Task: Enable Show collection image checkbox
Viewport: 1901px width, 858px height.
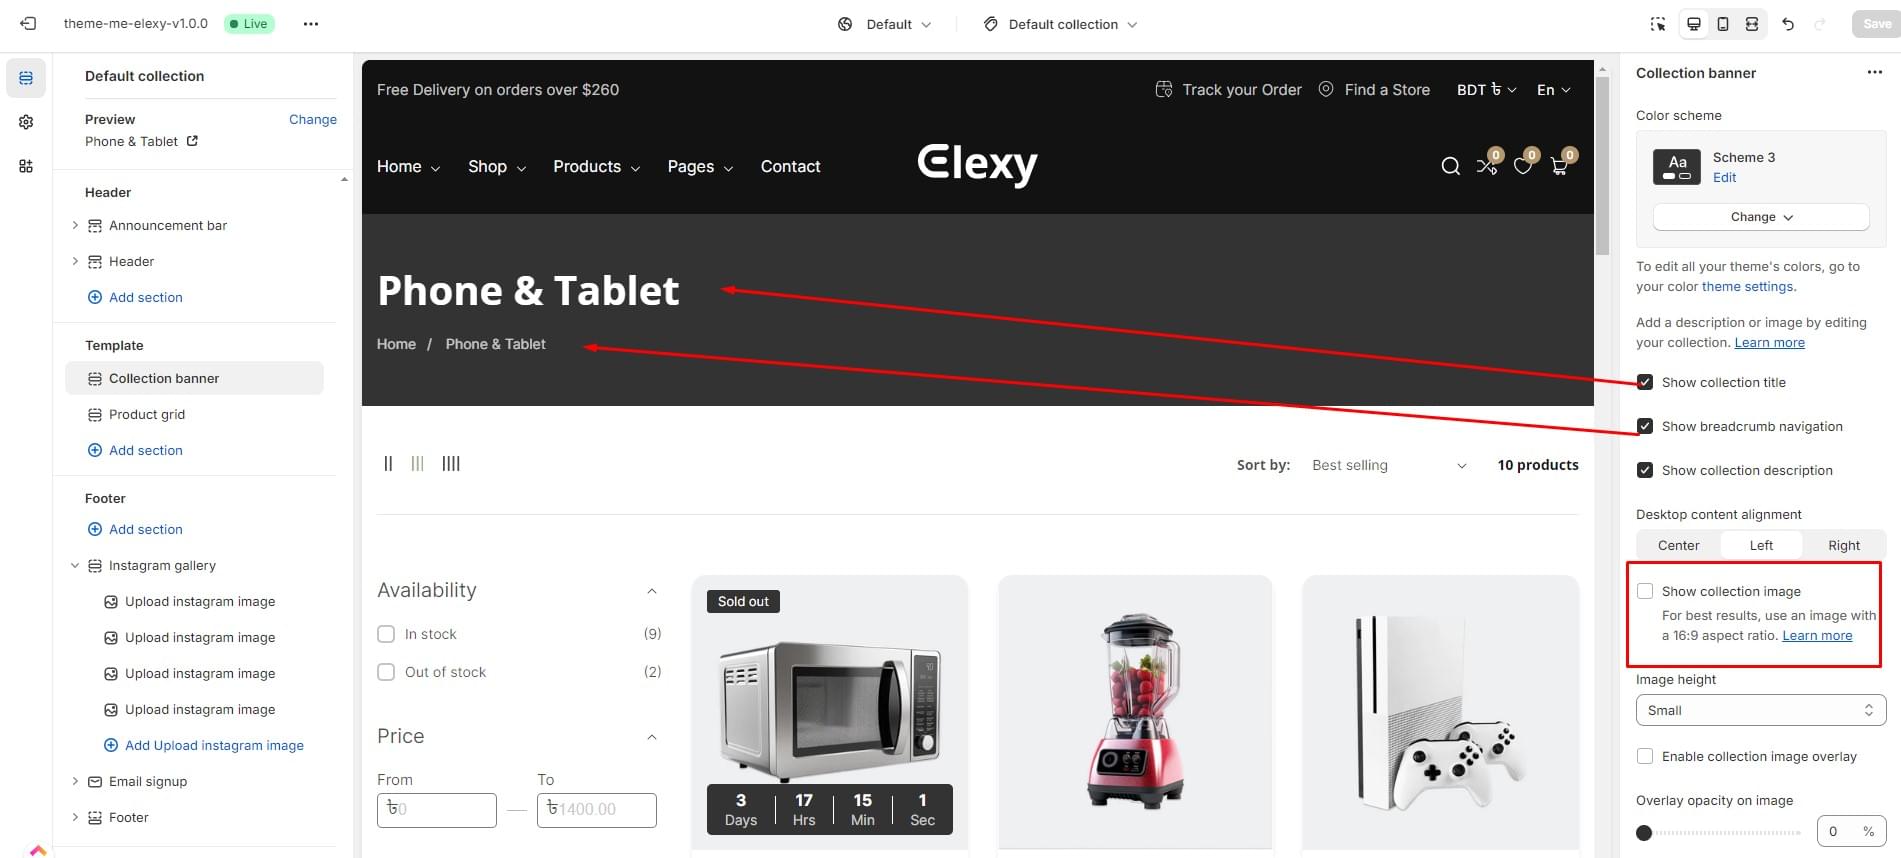Action: click(1645, 591)
